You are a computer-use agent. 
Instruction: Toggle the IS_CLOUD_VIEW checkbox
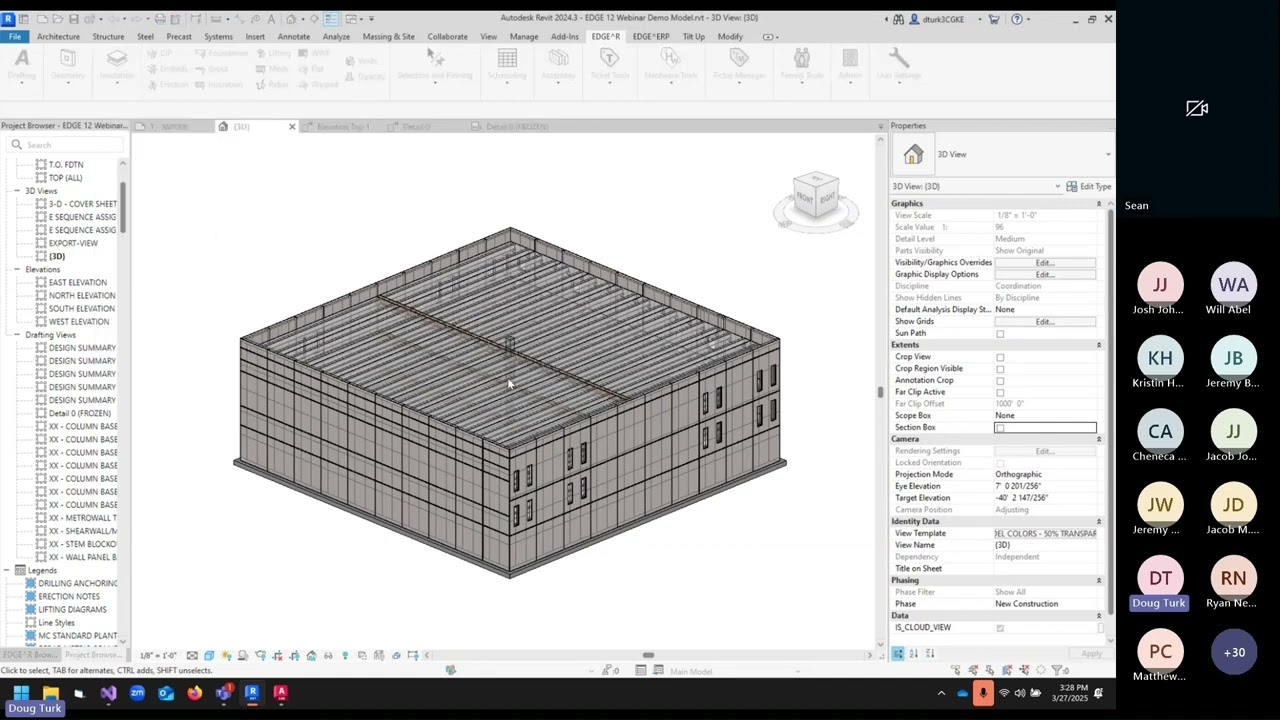coord(1000,628)
